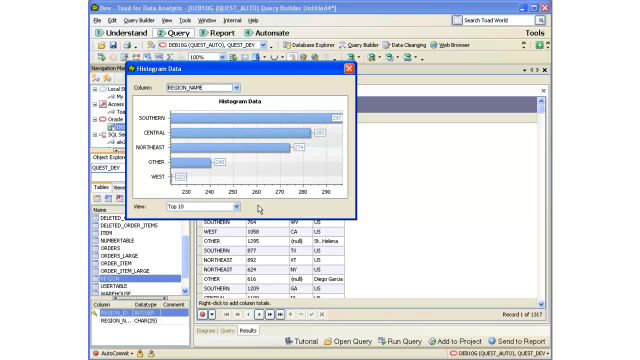Open the dropdown beside the record button
This screenshot has height=360, width=640.
(x=212, y=314)
